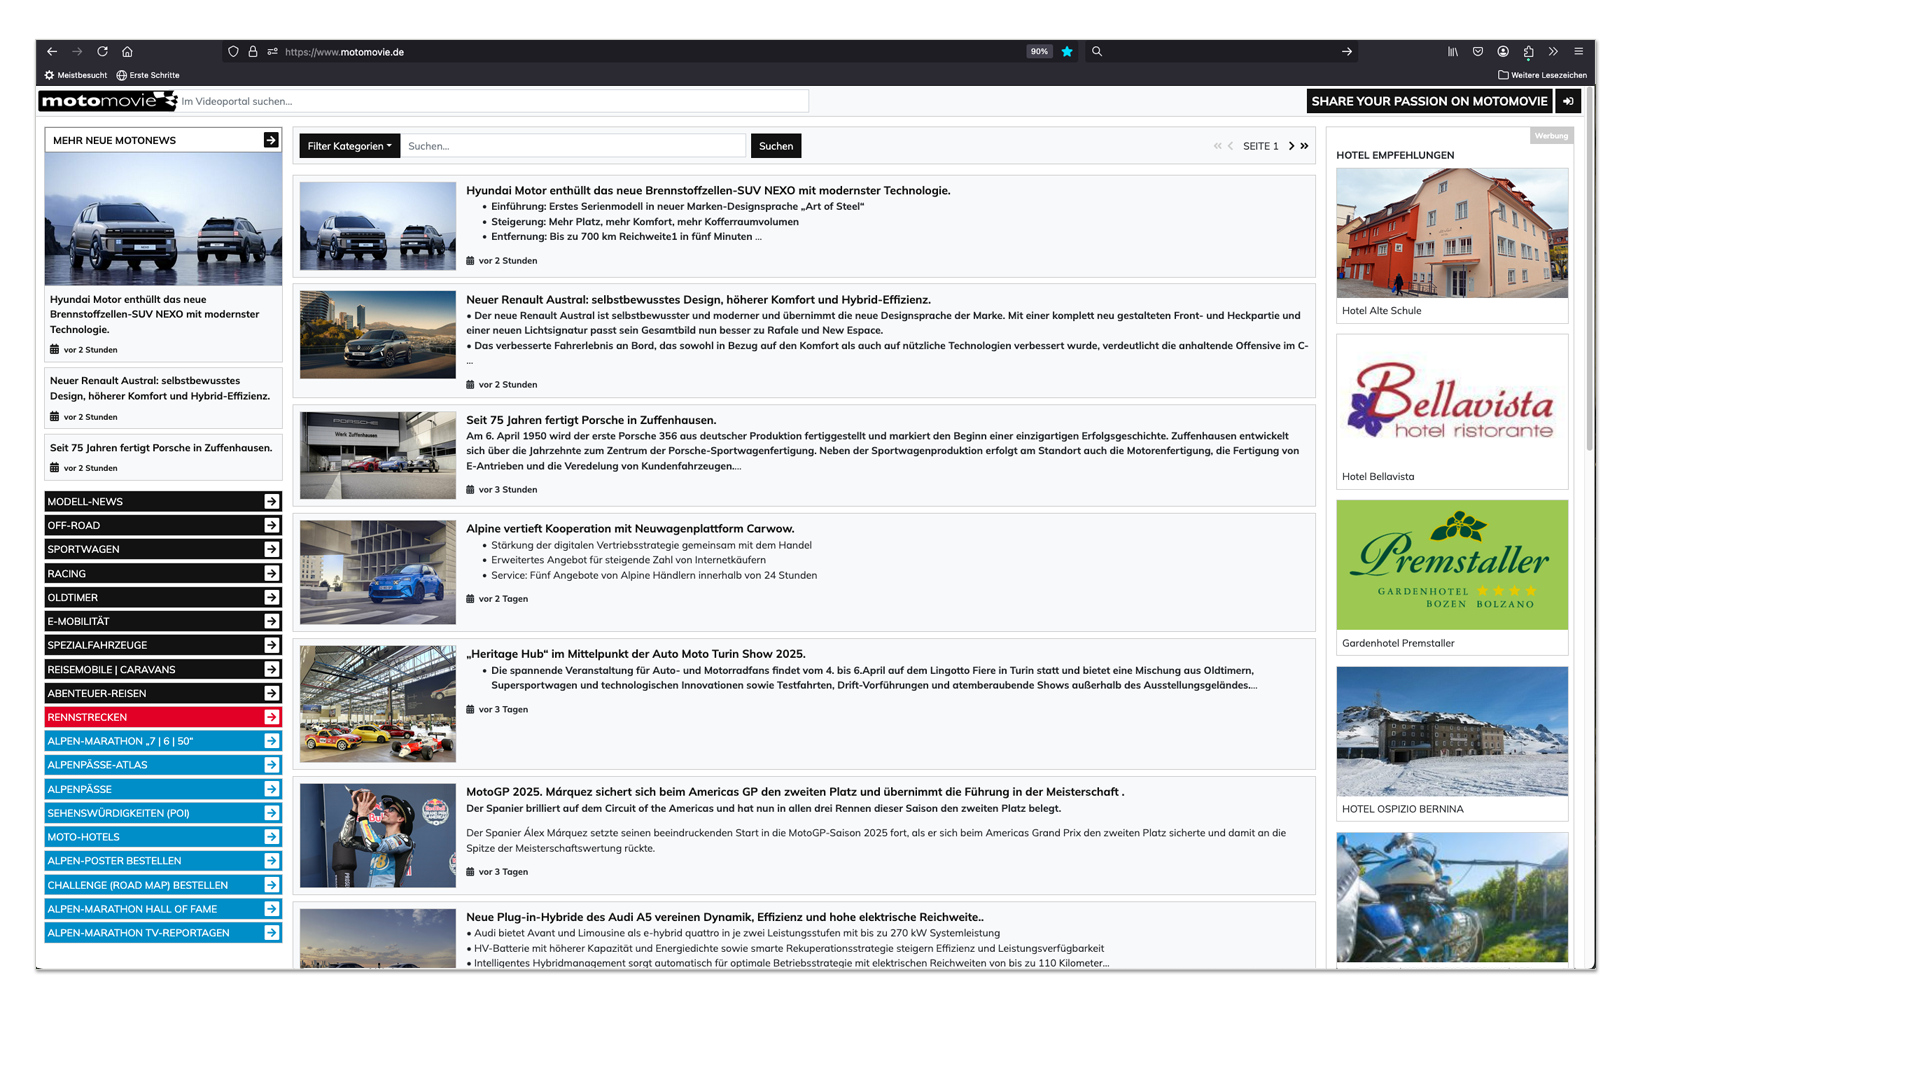Click arrow icon in OLDTIMER row
Viewport: 1920px width, 1080px height.
(271, 597)
